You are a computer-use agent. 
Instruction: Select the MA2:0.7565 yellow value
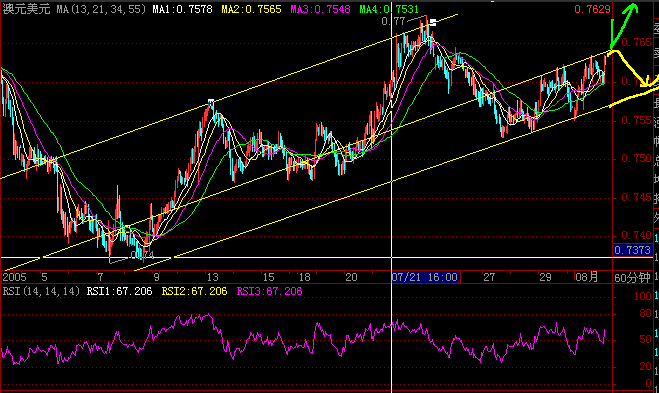point(251,9)
